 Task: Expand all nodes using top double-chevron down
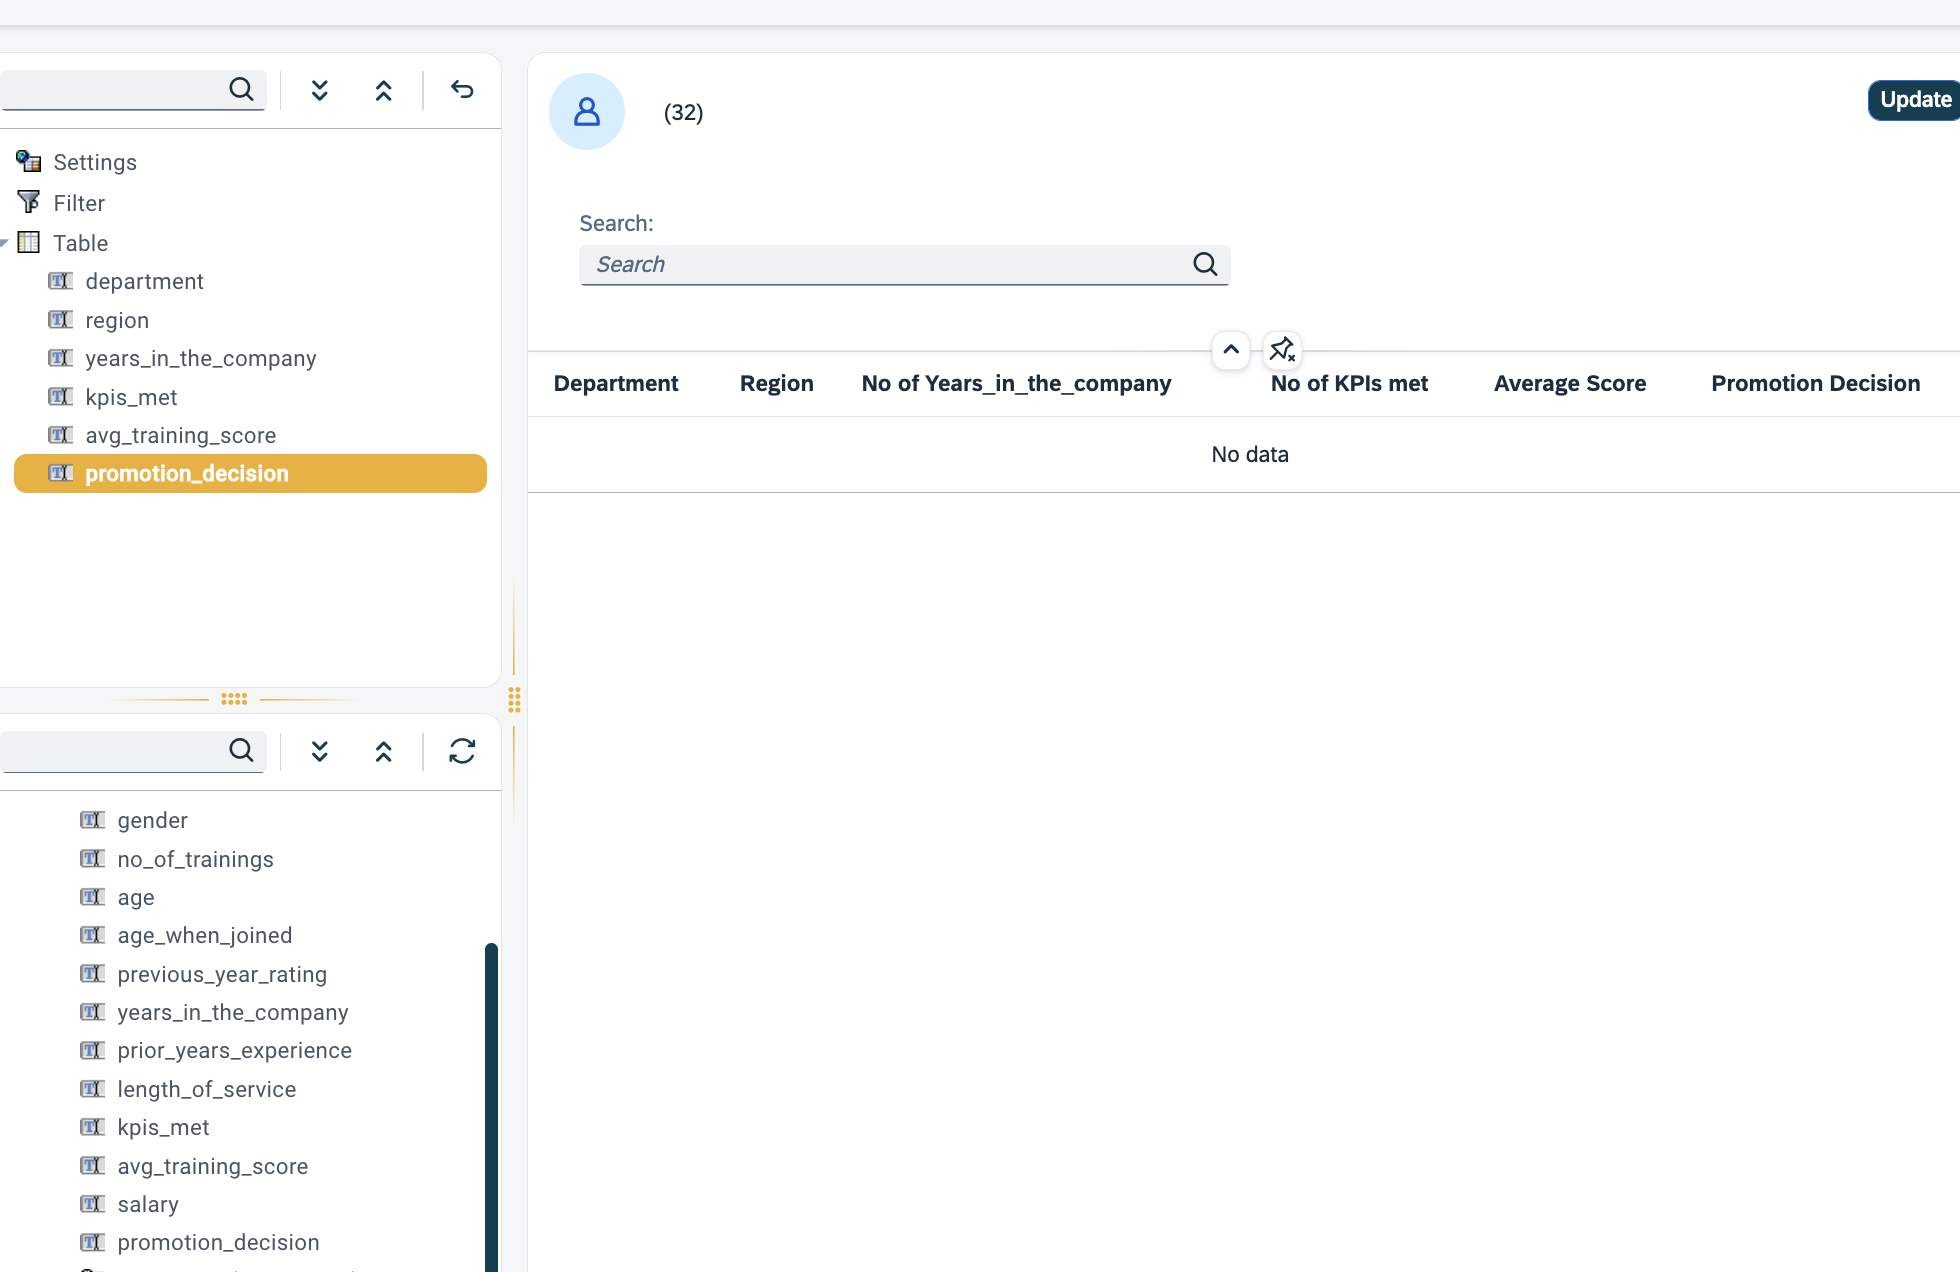pos(320,90)
